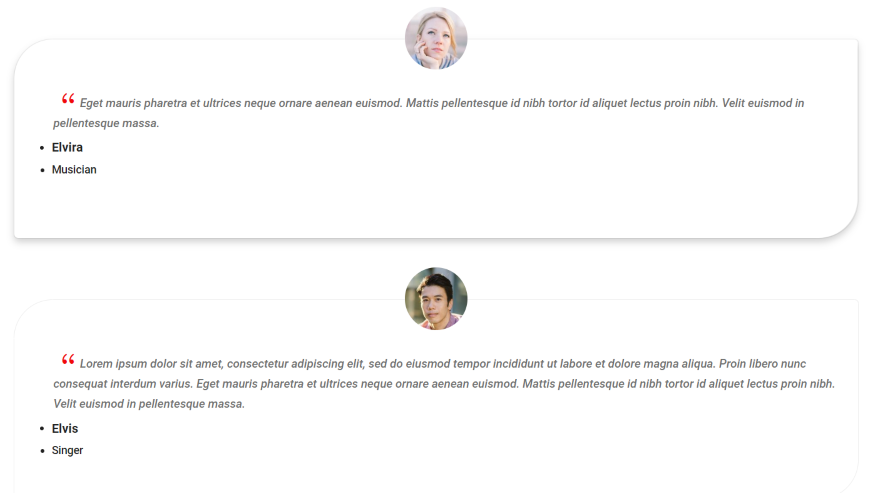This screenshot has width=880, height=493.
Task: Select the name Elvis
Action: coord(65,428)
